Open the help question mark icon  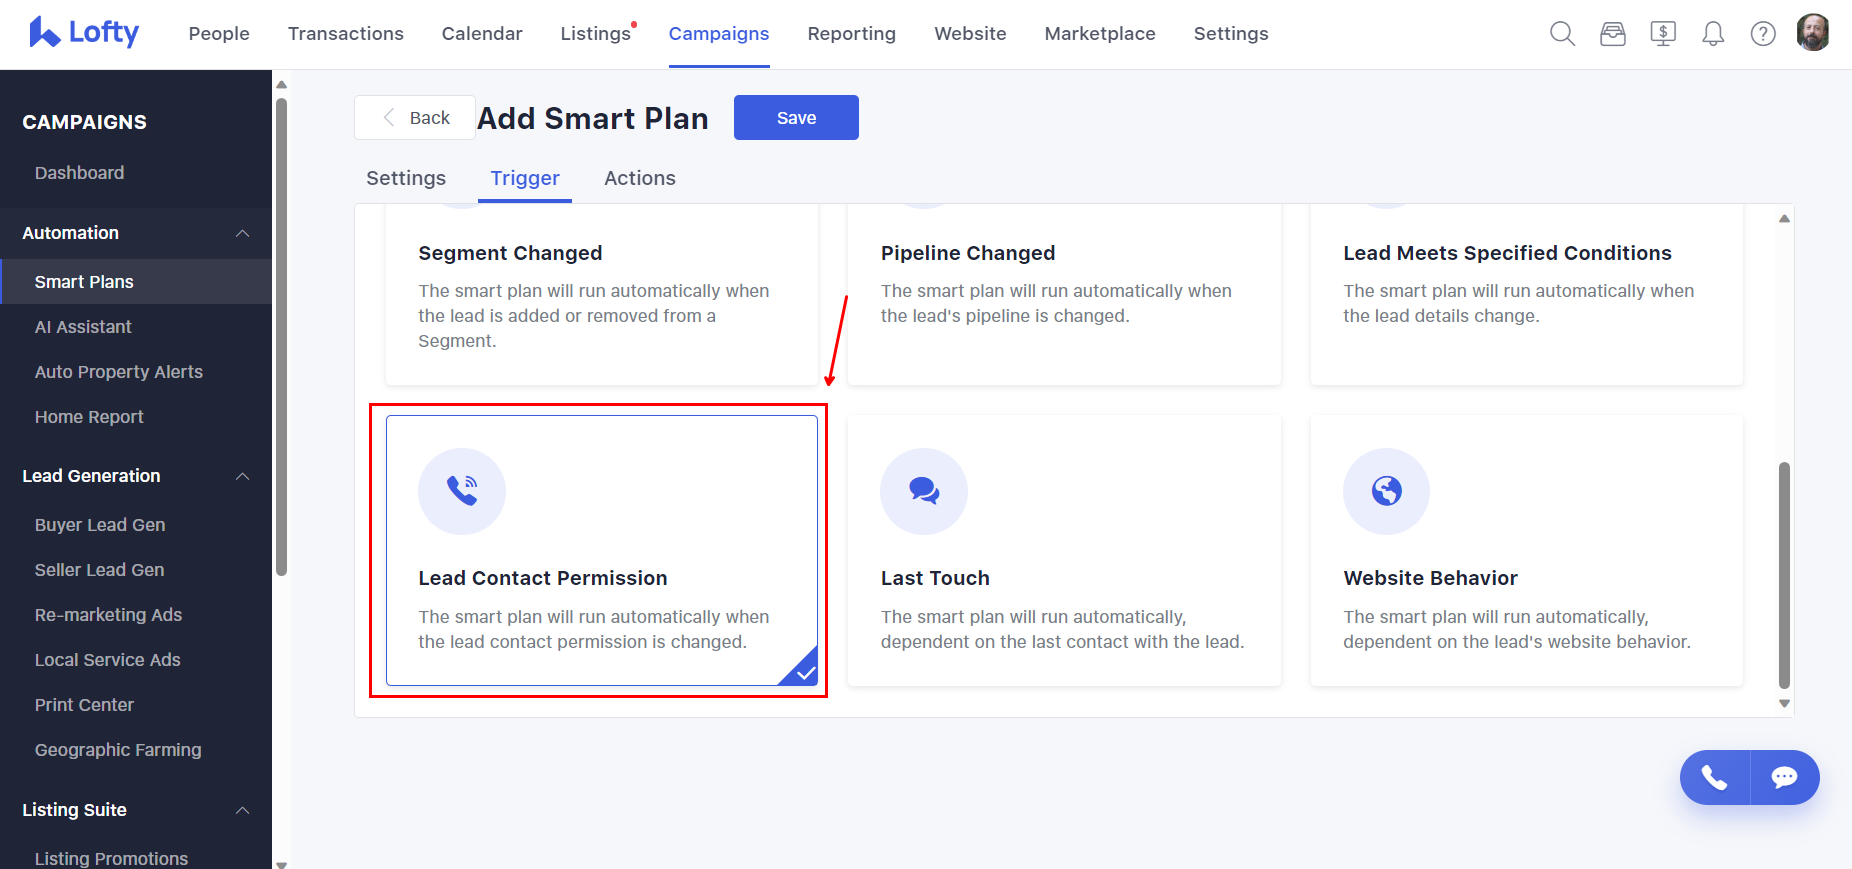click(1763, 33)
